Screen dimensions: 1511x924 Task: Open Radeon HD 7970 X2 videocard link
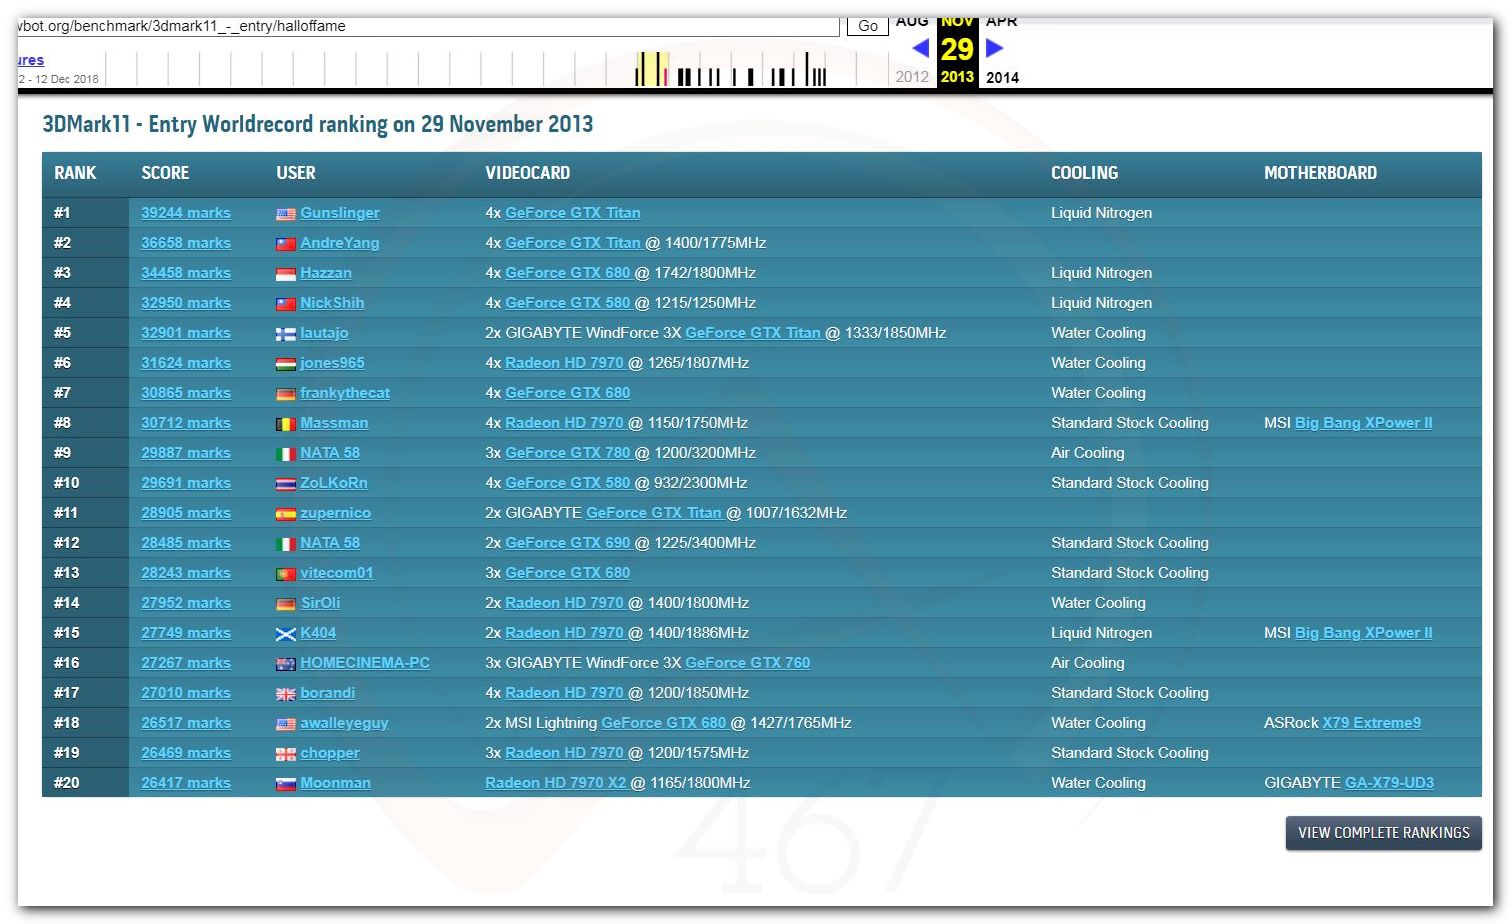(556, 783)
